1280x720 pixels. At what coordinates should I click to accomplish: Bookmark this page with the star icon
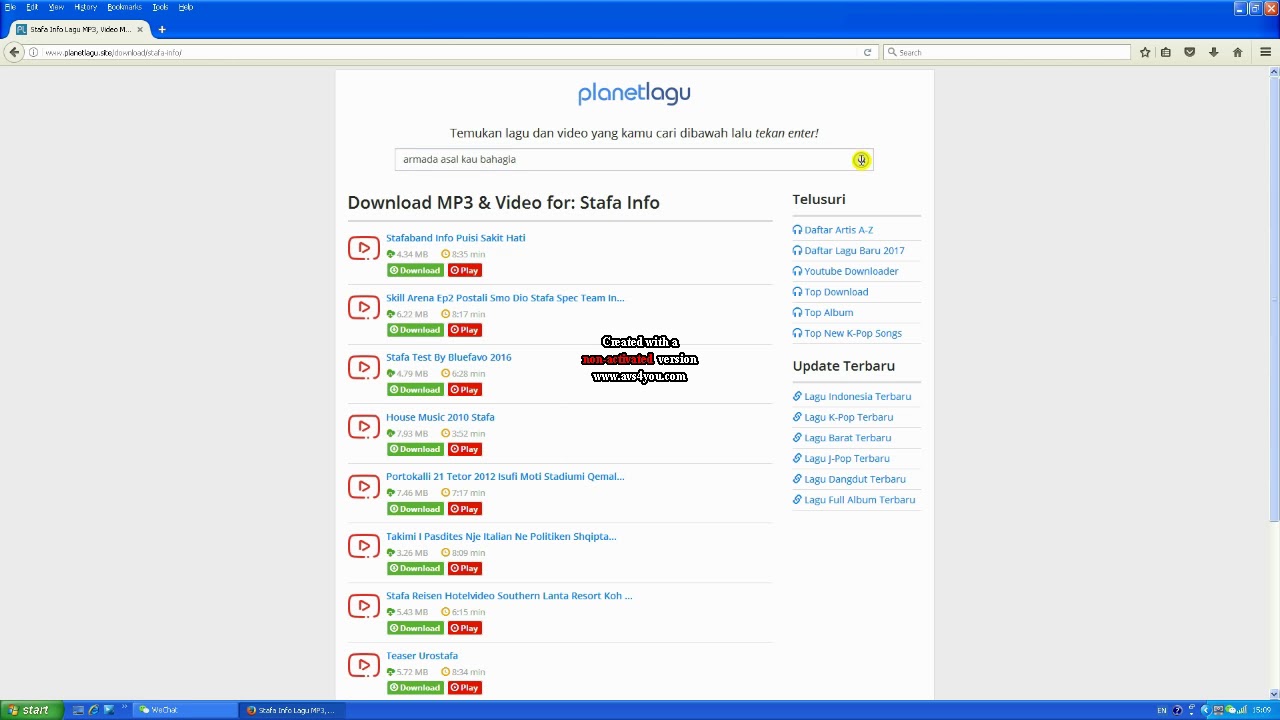[x=1145, y=52]
